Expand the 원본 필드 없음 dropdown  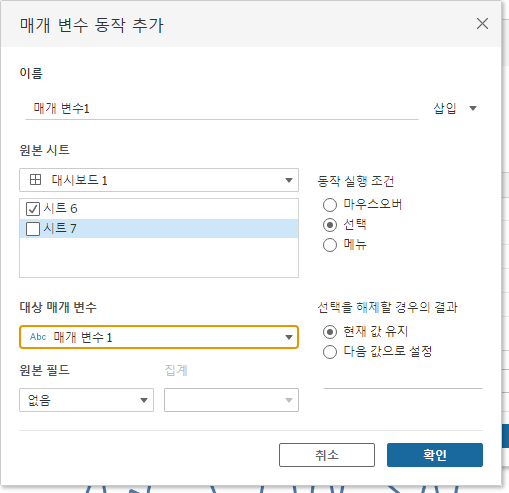86,400
